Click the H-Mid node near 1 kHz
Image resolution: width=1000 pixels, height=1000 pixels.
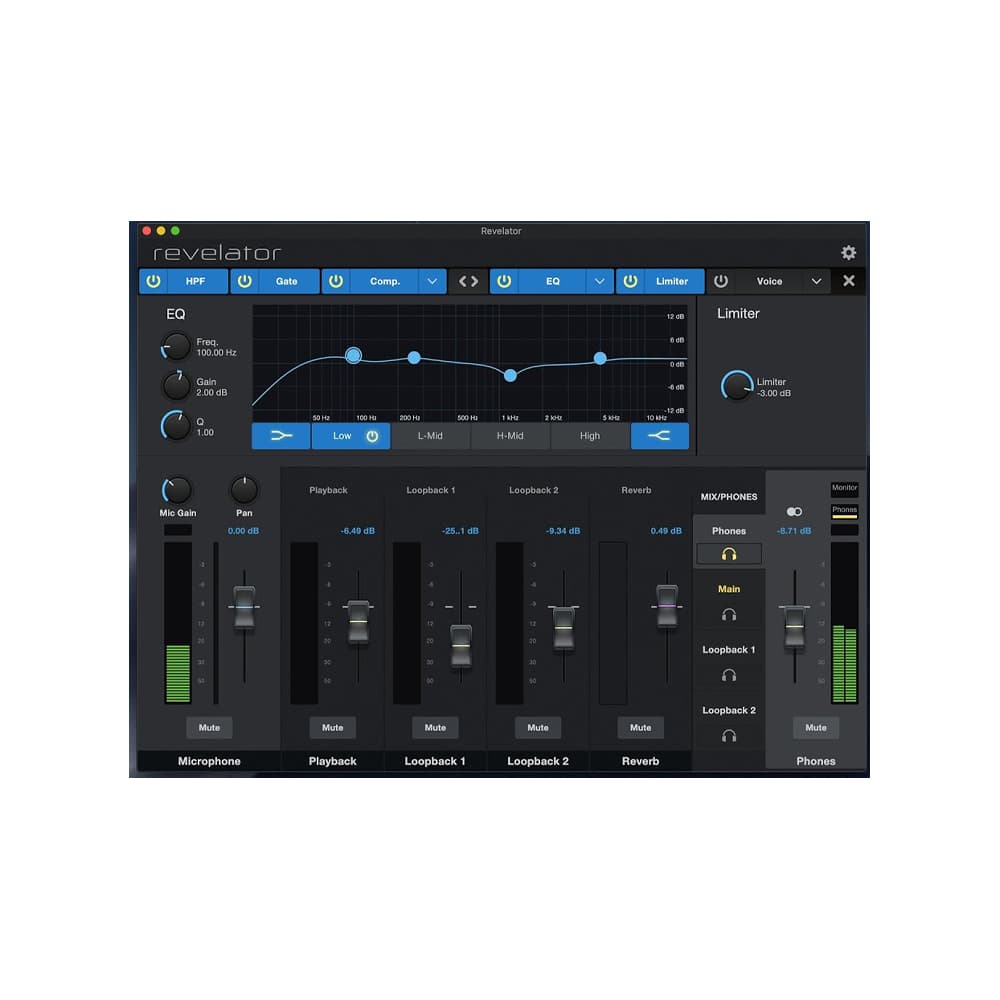pyautogui.click(x=510, y=376)
